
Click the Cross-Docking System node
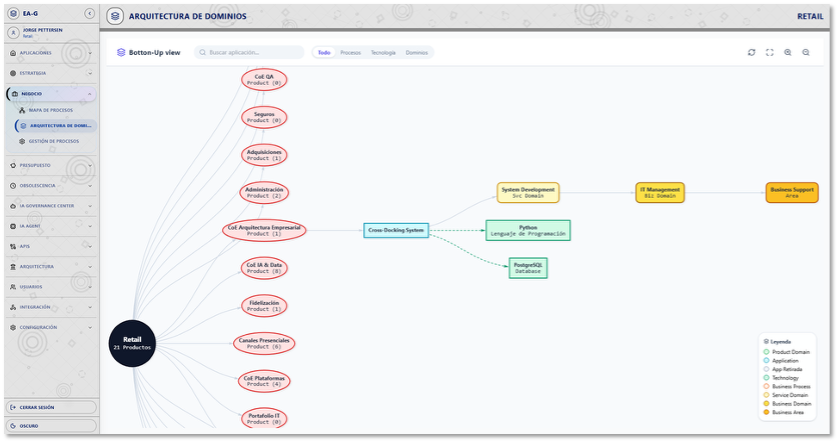point(396,230)
